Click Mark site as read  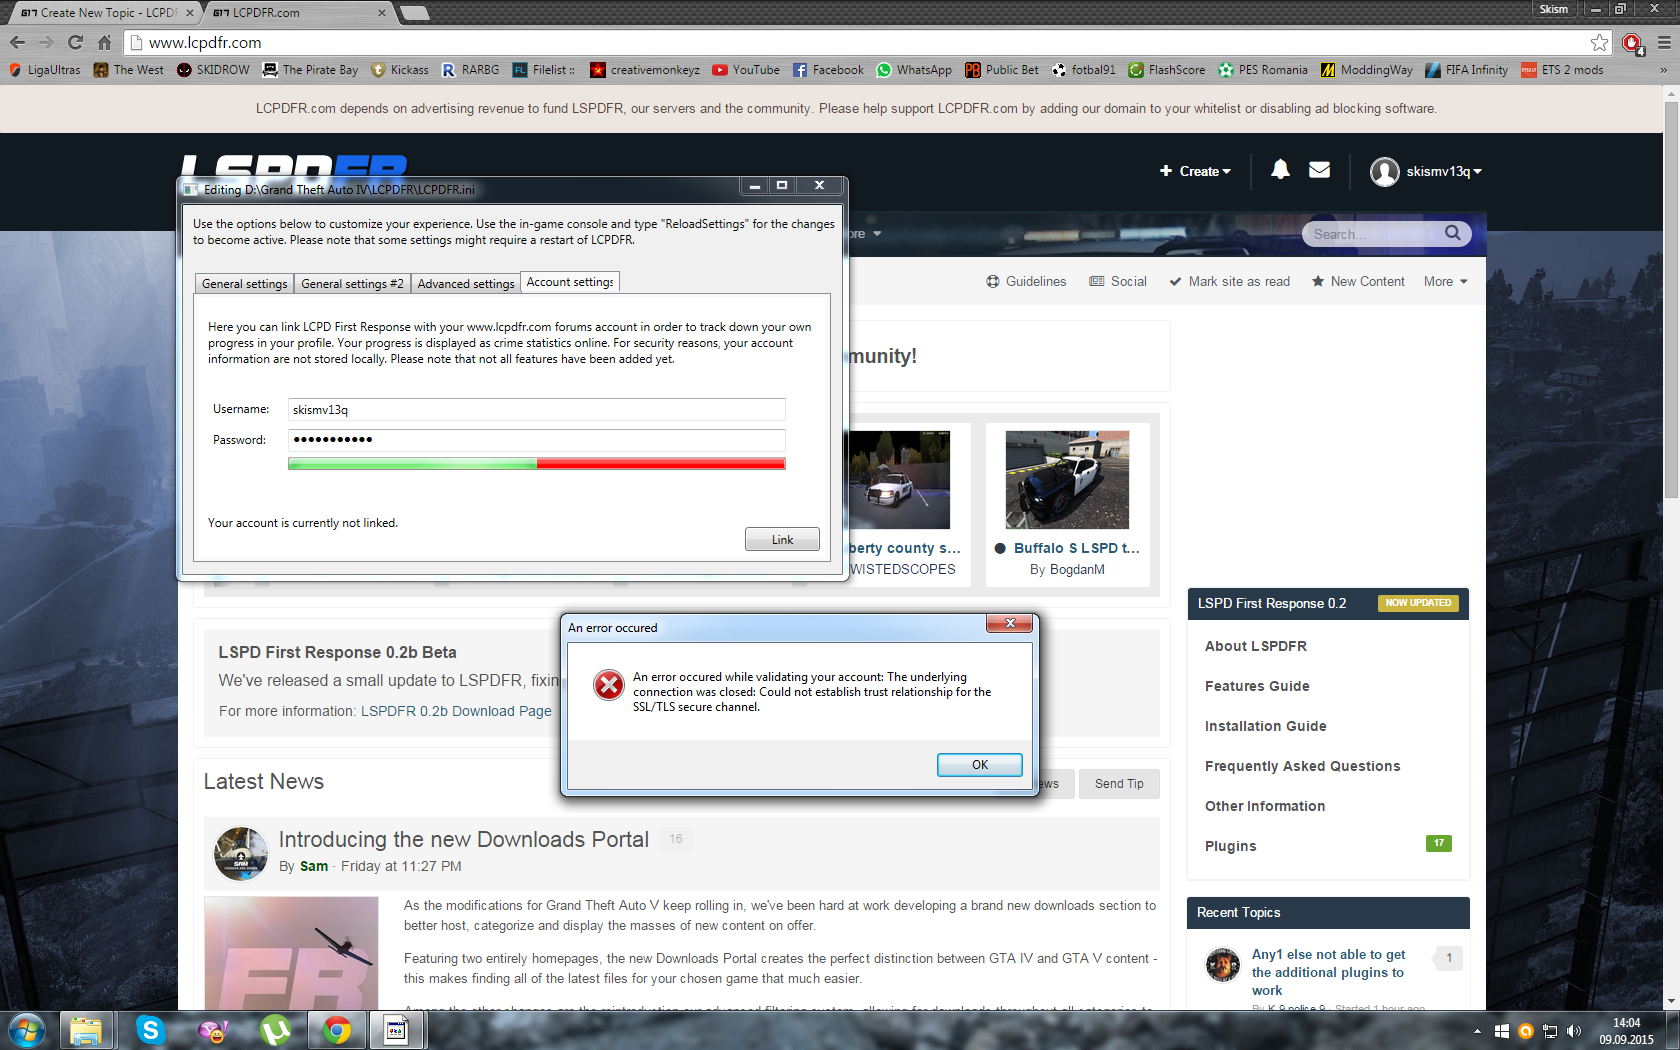(1229, 281)
